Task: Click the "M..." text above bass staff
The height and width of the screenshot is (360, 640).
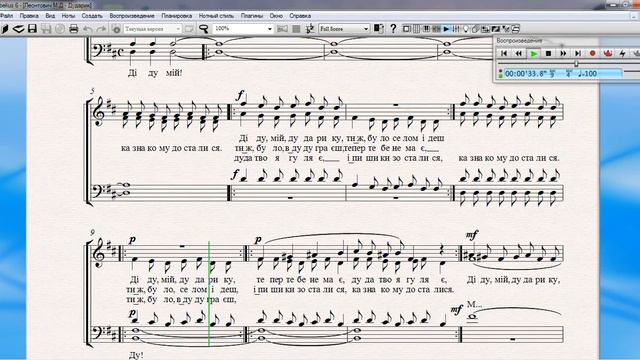Action: tap(474, 304)
